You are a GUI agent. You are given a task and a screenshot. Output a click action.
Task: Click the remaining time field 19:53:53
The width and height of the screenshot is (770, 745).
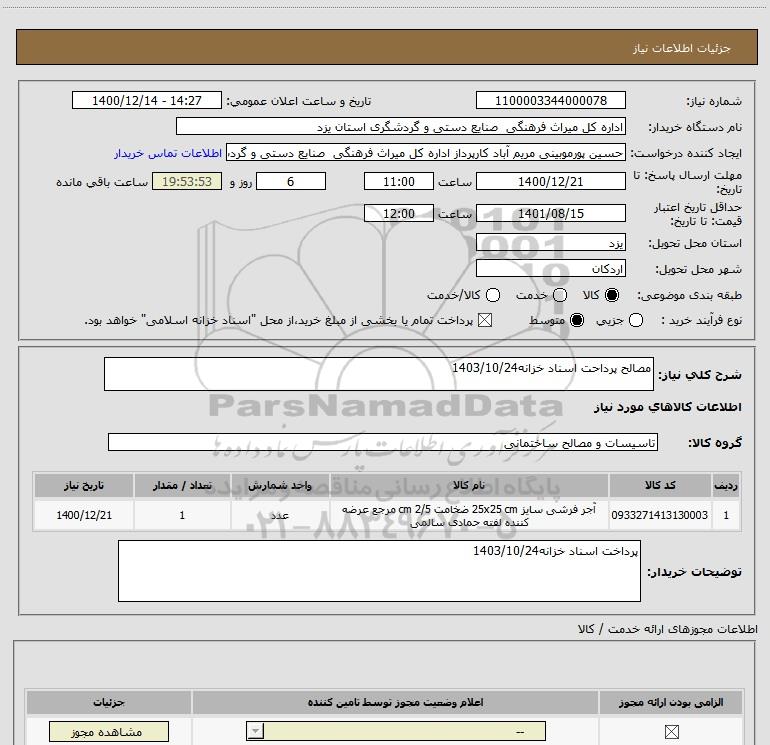tap(187, 181)
